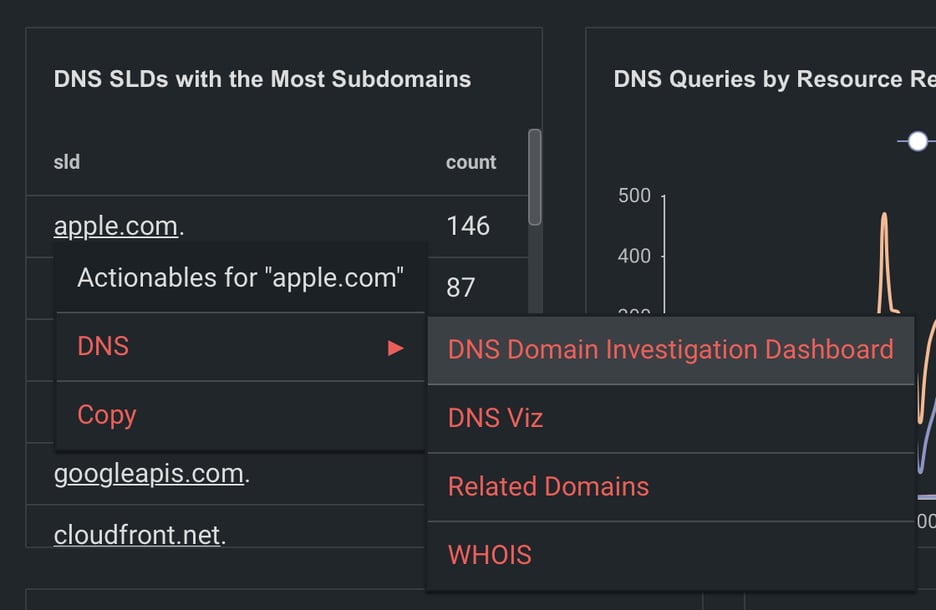The width and height of the screenshot is (936, 610).
Task: Click the white legend marker above the chart
Action: [917, 141]
